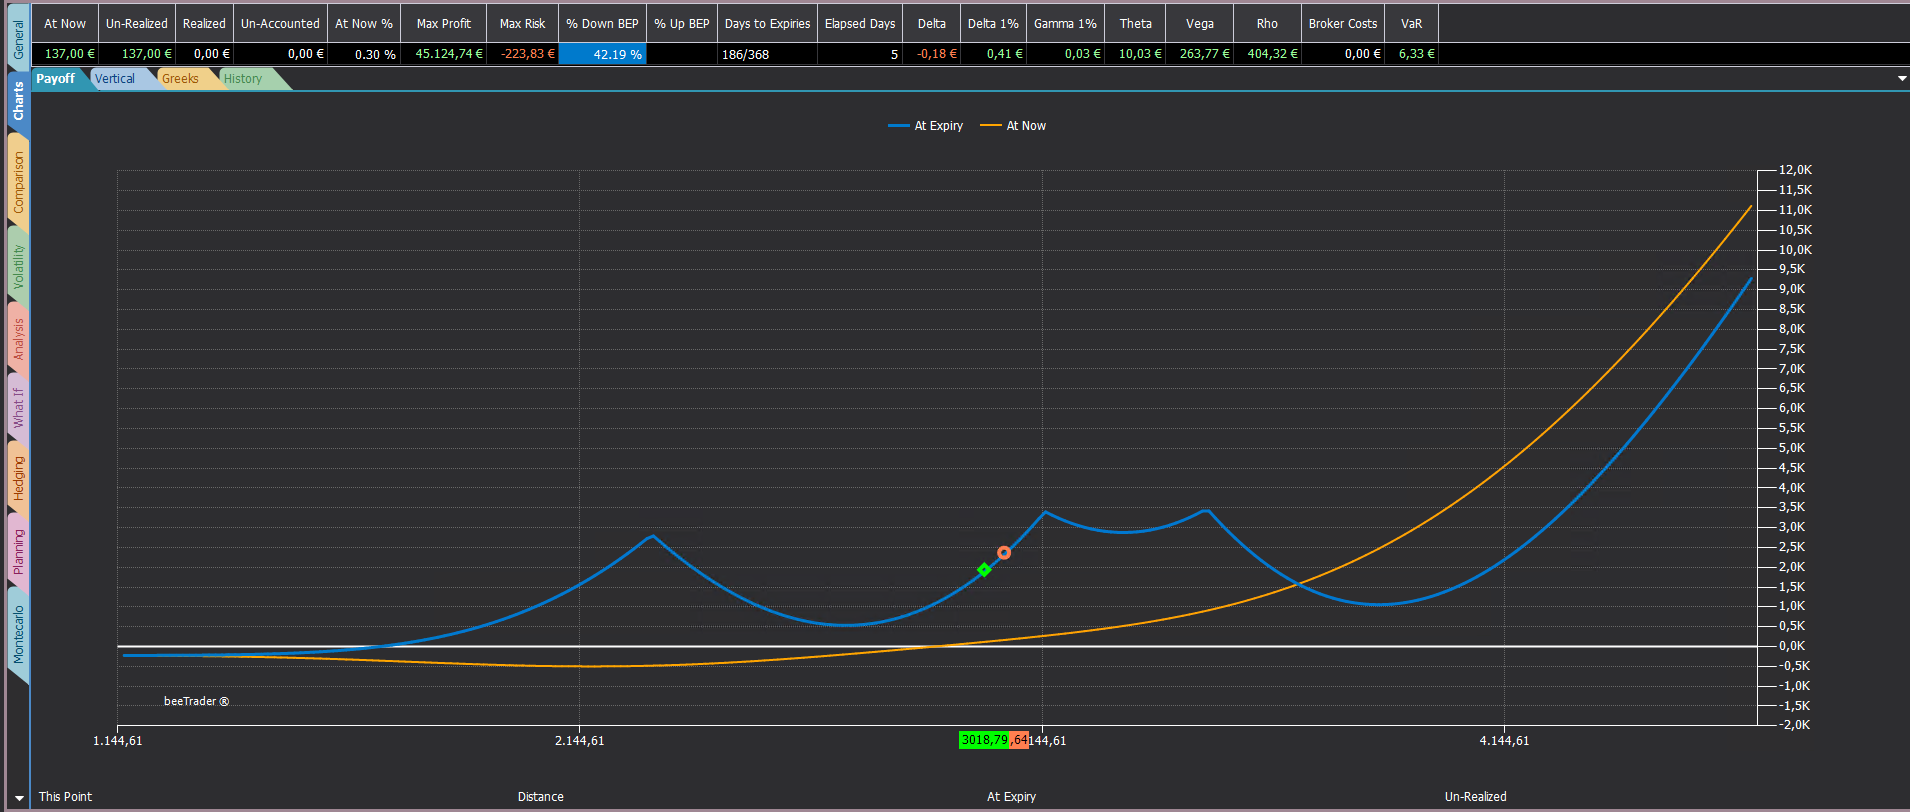Open the Montecarlo side tab
Viewport: 1910px width, 812px height.
click(18, 634)
